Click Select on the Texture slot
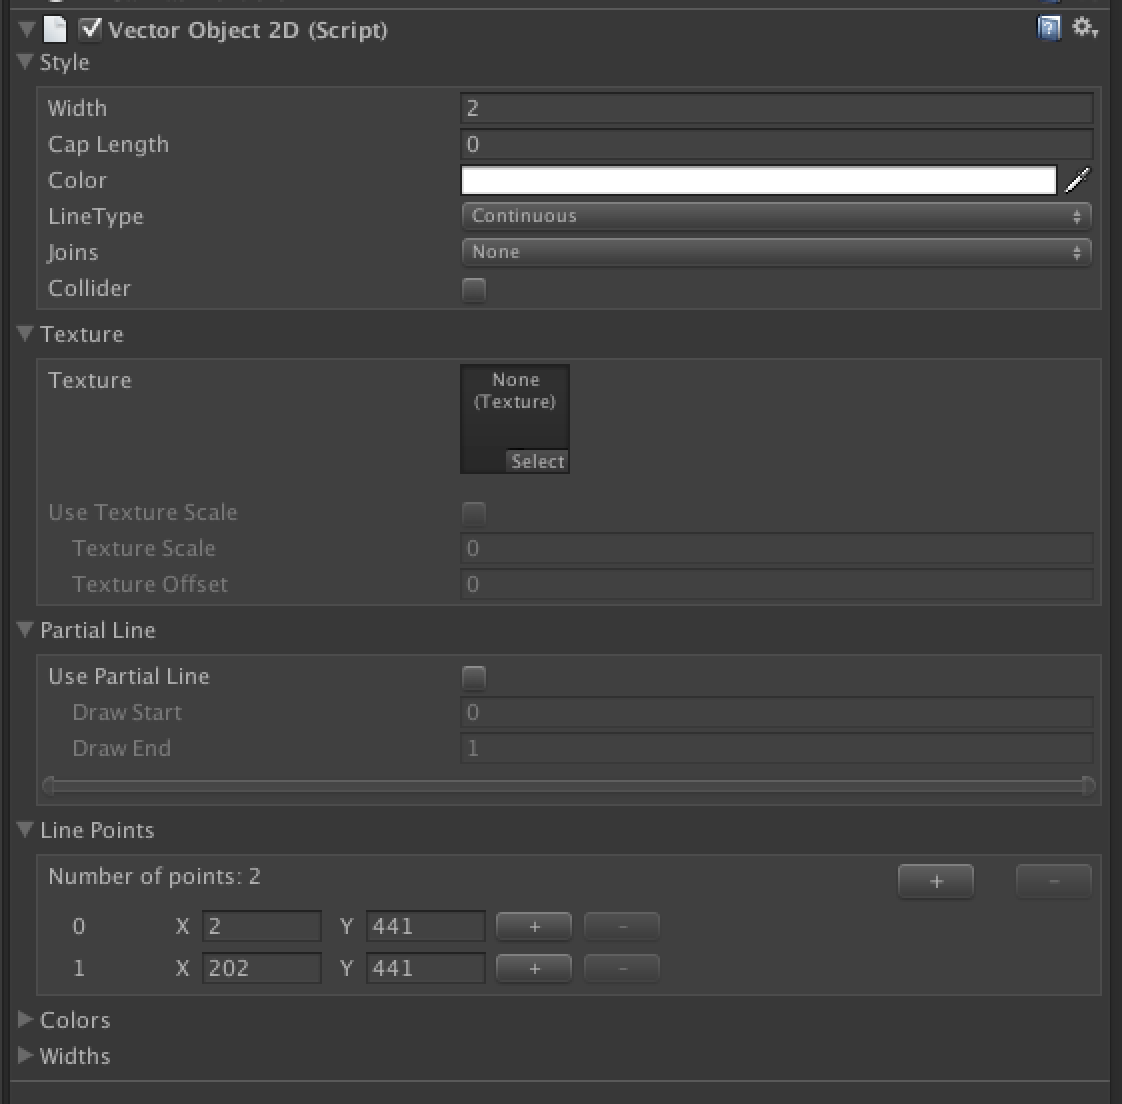 [x=538, y=461]
